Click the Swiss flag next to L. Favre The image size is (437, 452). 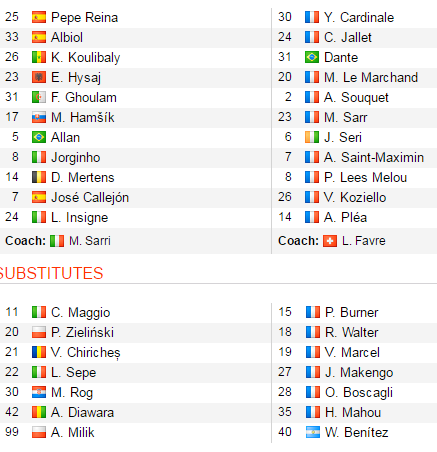[x=330, y=241]
